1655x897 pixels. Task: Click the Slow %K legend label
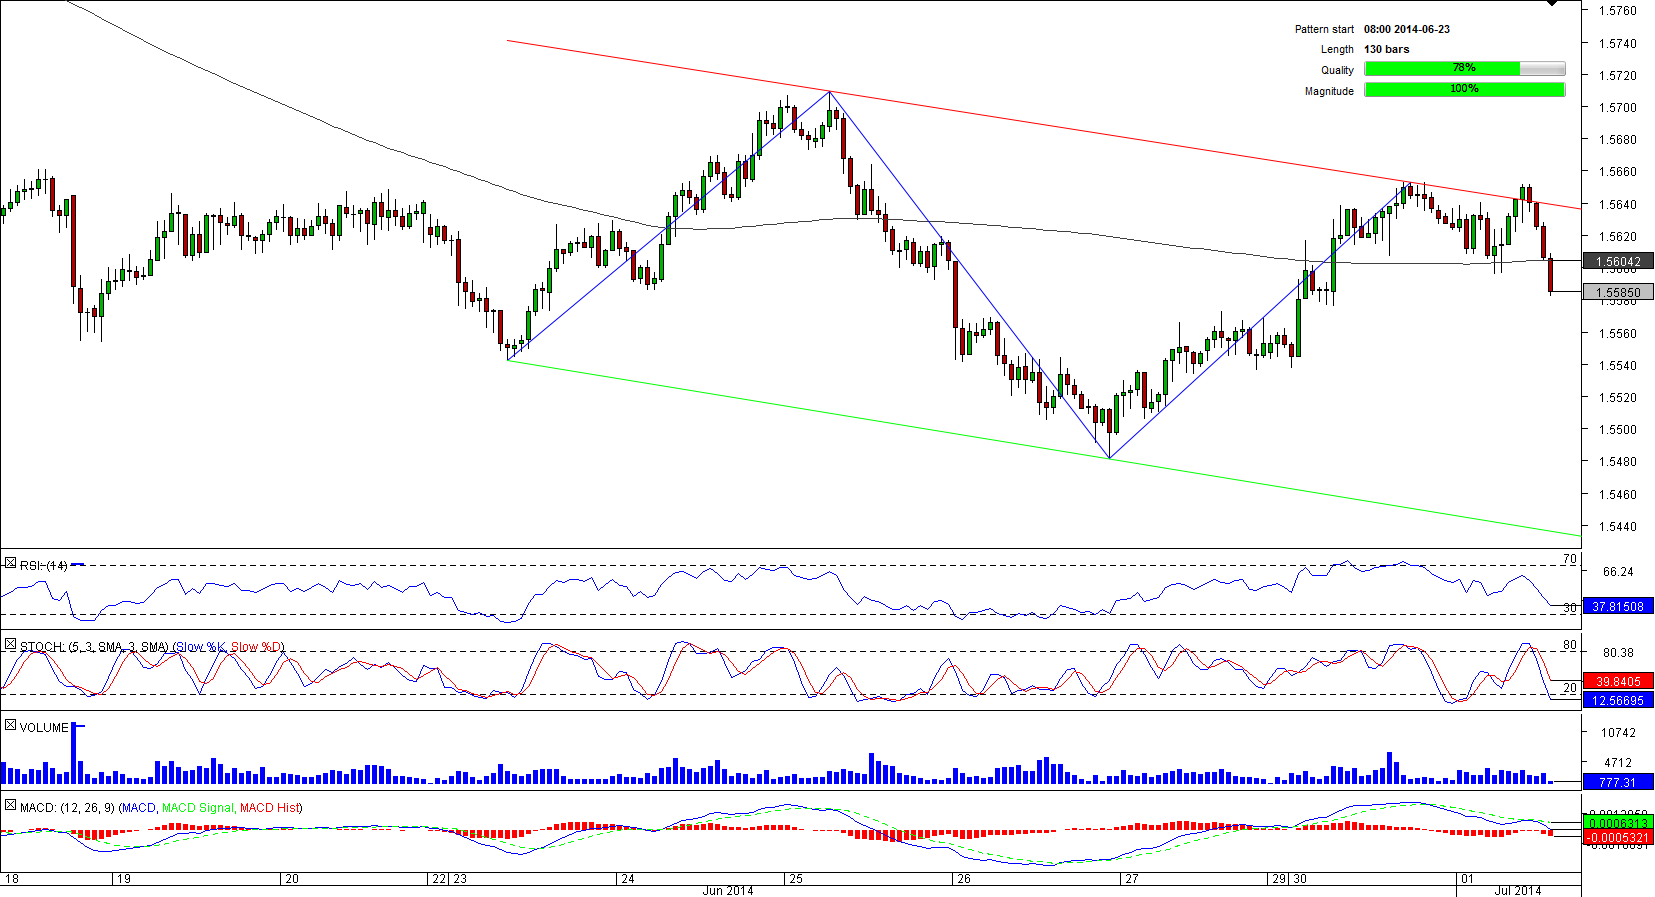[x=200, y=647]
